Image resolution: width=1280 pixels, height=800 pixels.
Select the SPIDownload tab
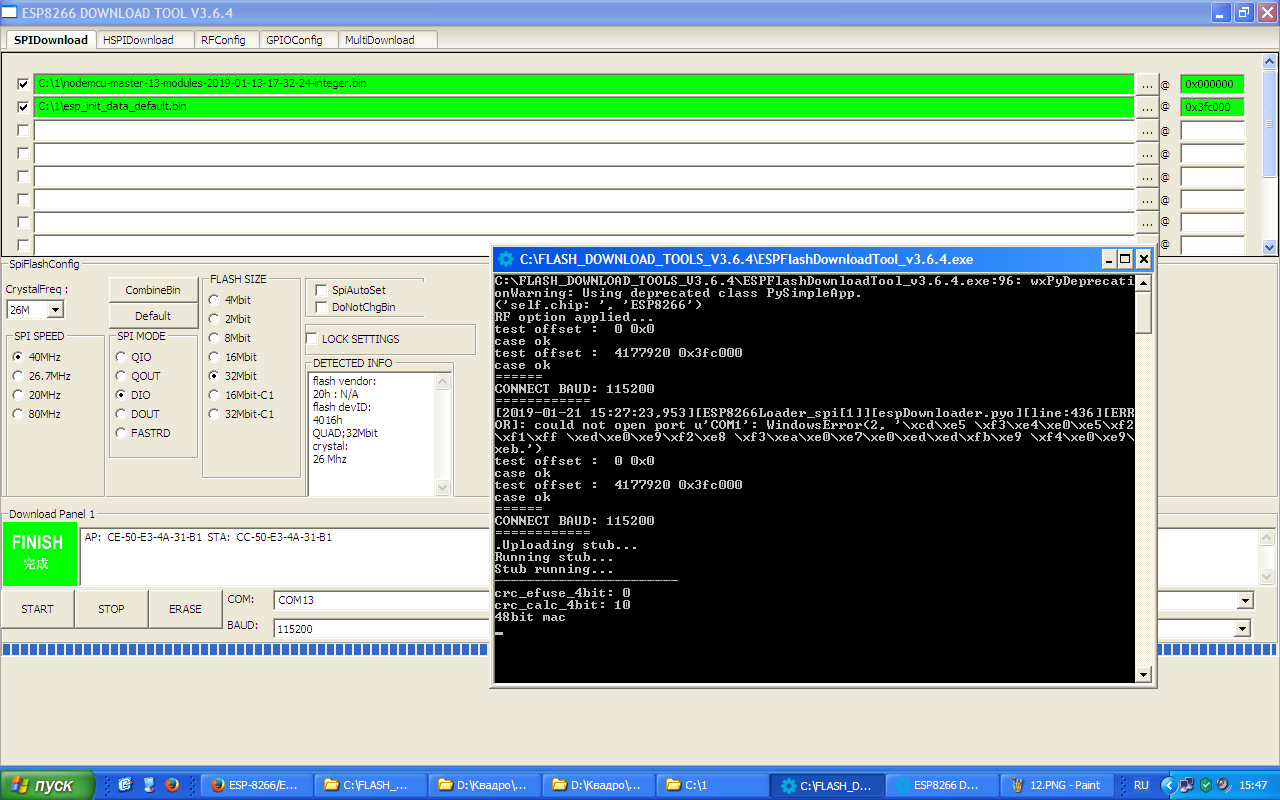click(51, 40)
